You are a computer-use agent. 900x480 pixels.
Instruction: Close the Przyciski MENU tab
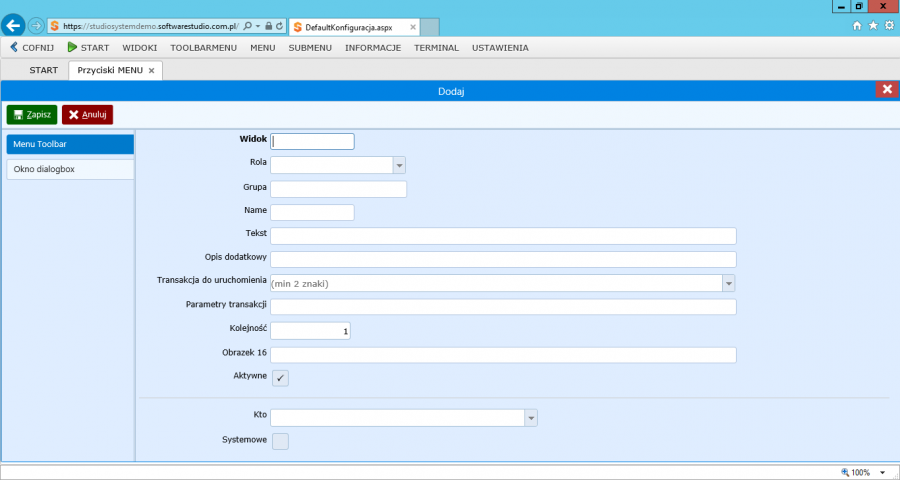pyautogui.click(x=152, y=71)
